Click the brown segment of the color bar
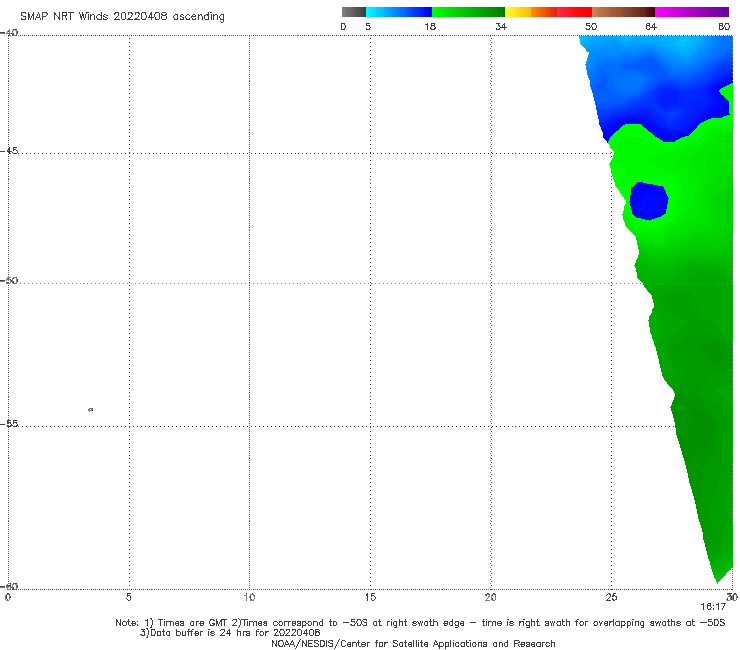The height and width of the screenshot is (650, 740). (623, 12)
